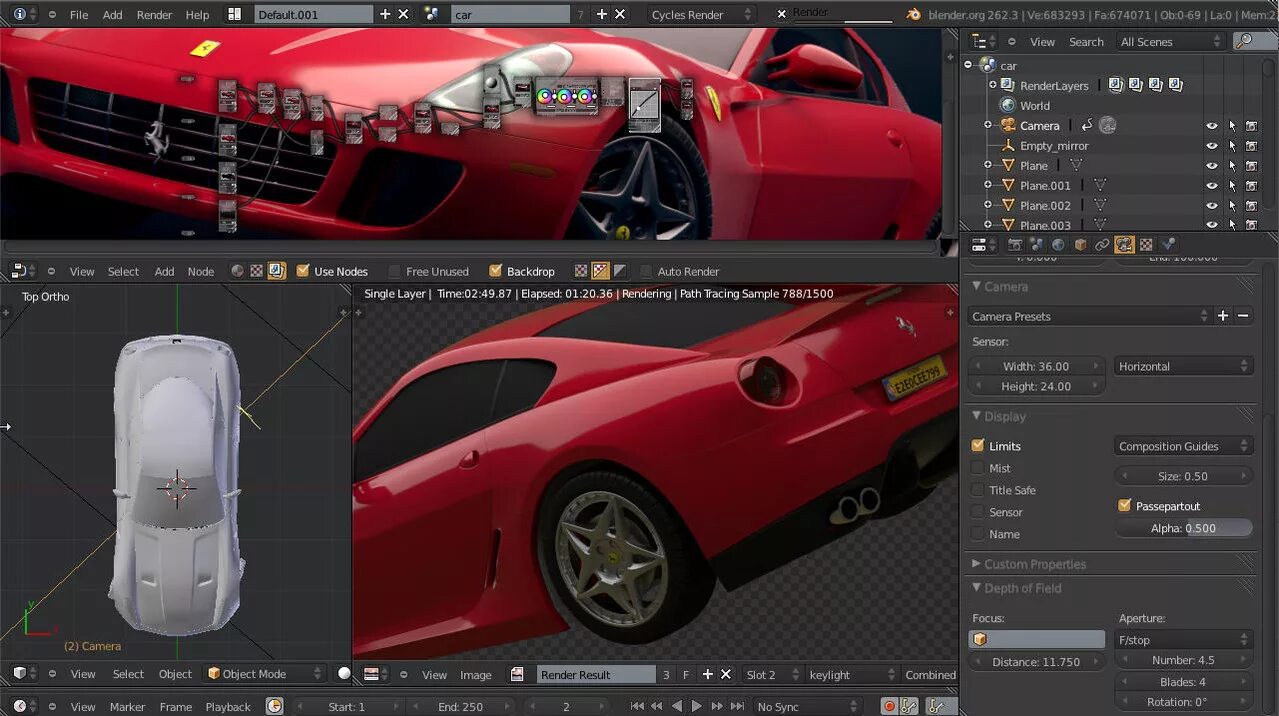
Task: Open the Cycles Render engine dropdown
Action: [700, 14]
